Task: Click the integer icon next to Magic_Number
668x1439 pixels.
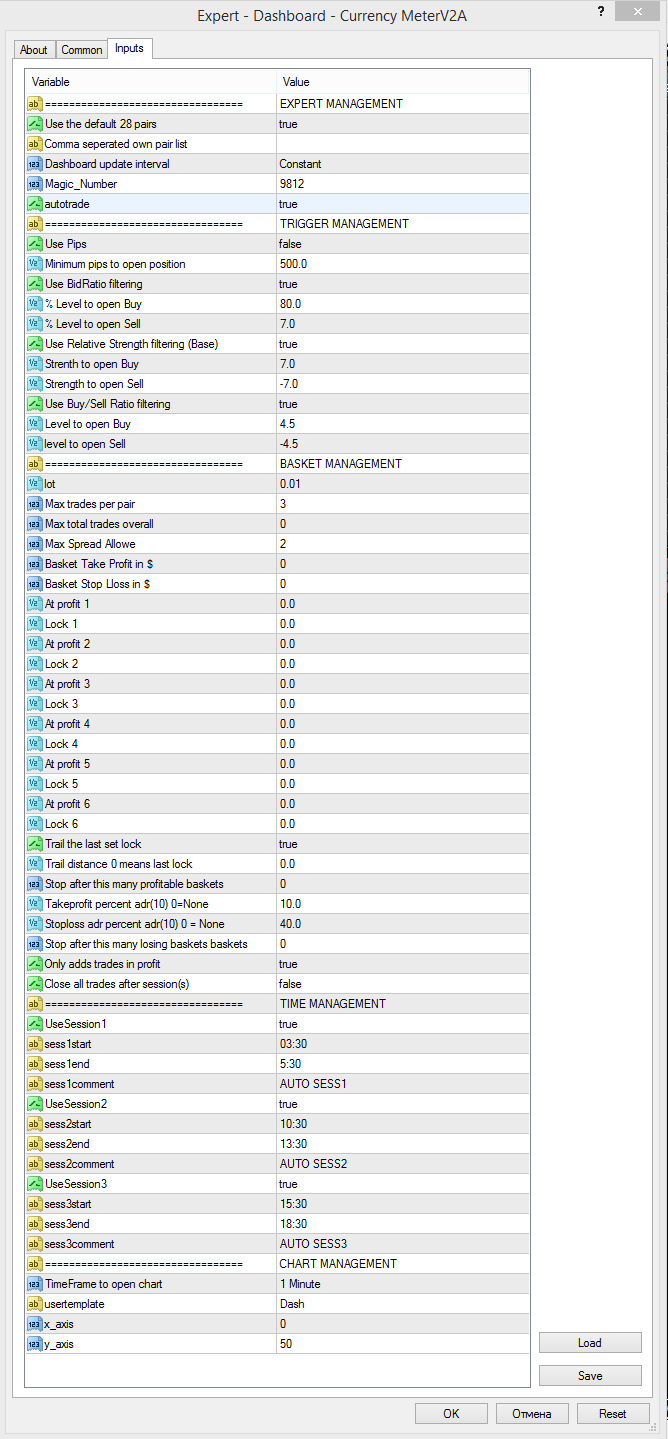Action: 34,184
